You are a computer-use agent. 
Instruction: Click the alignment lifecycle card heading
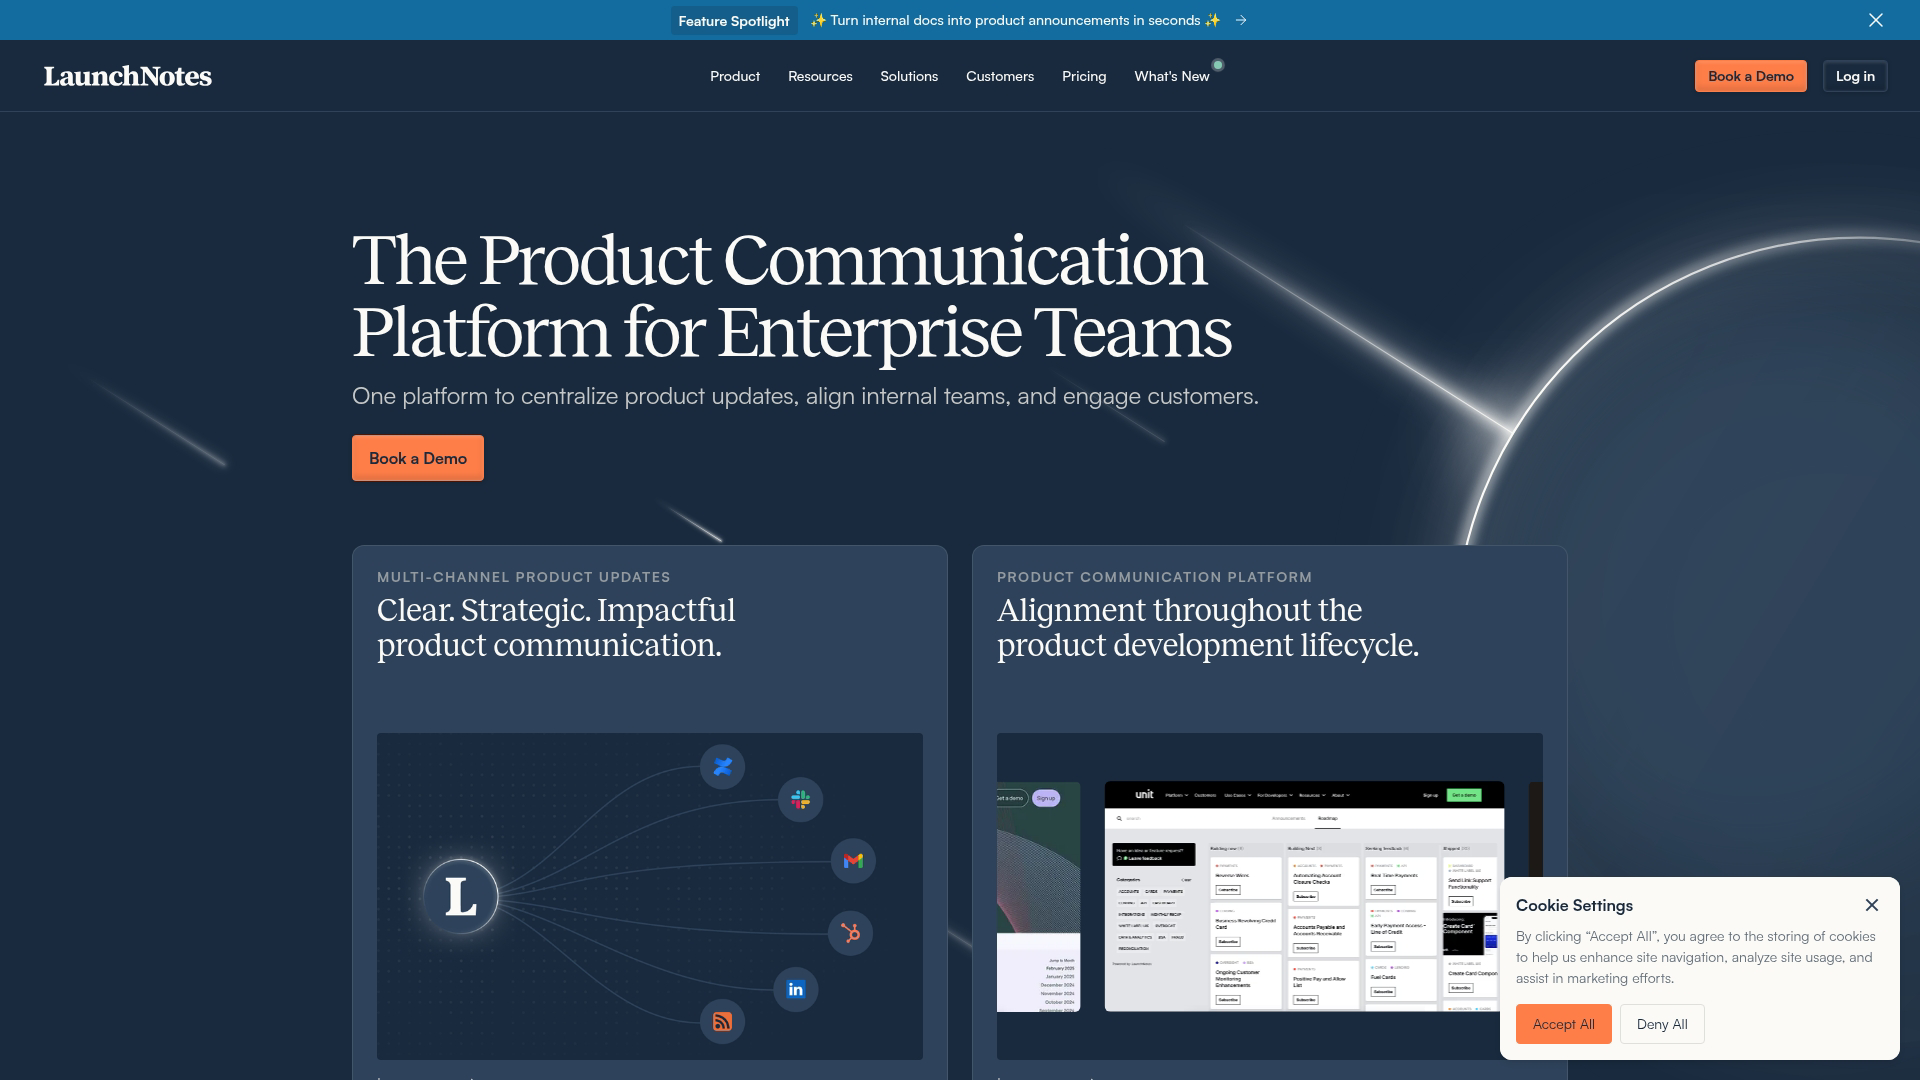[x=1208, y=628]
